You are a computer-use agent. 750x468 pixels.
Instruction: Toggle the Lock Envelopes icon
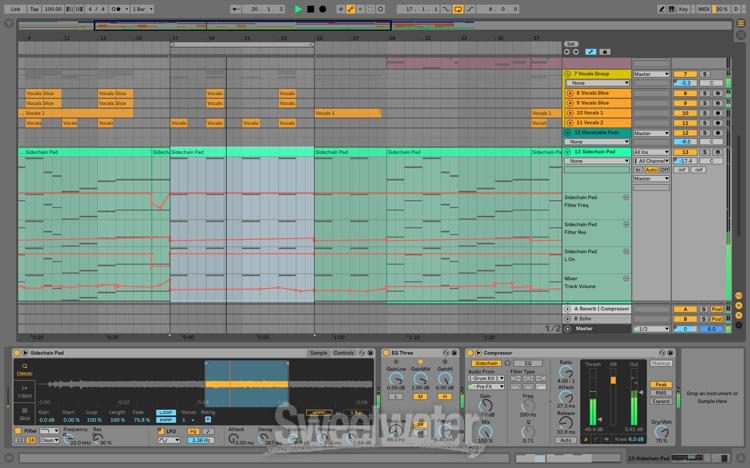pos(605,52)
